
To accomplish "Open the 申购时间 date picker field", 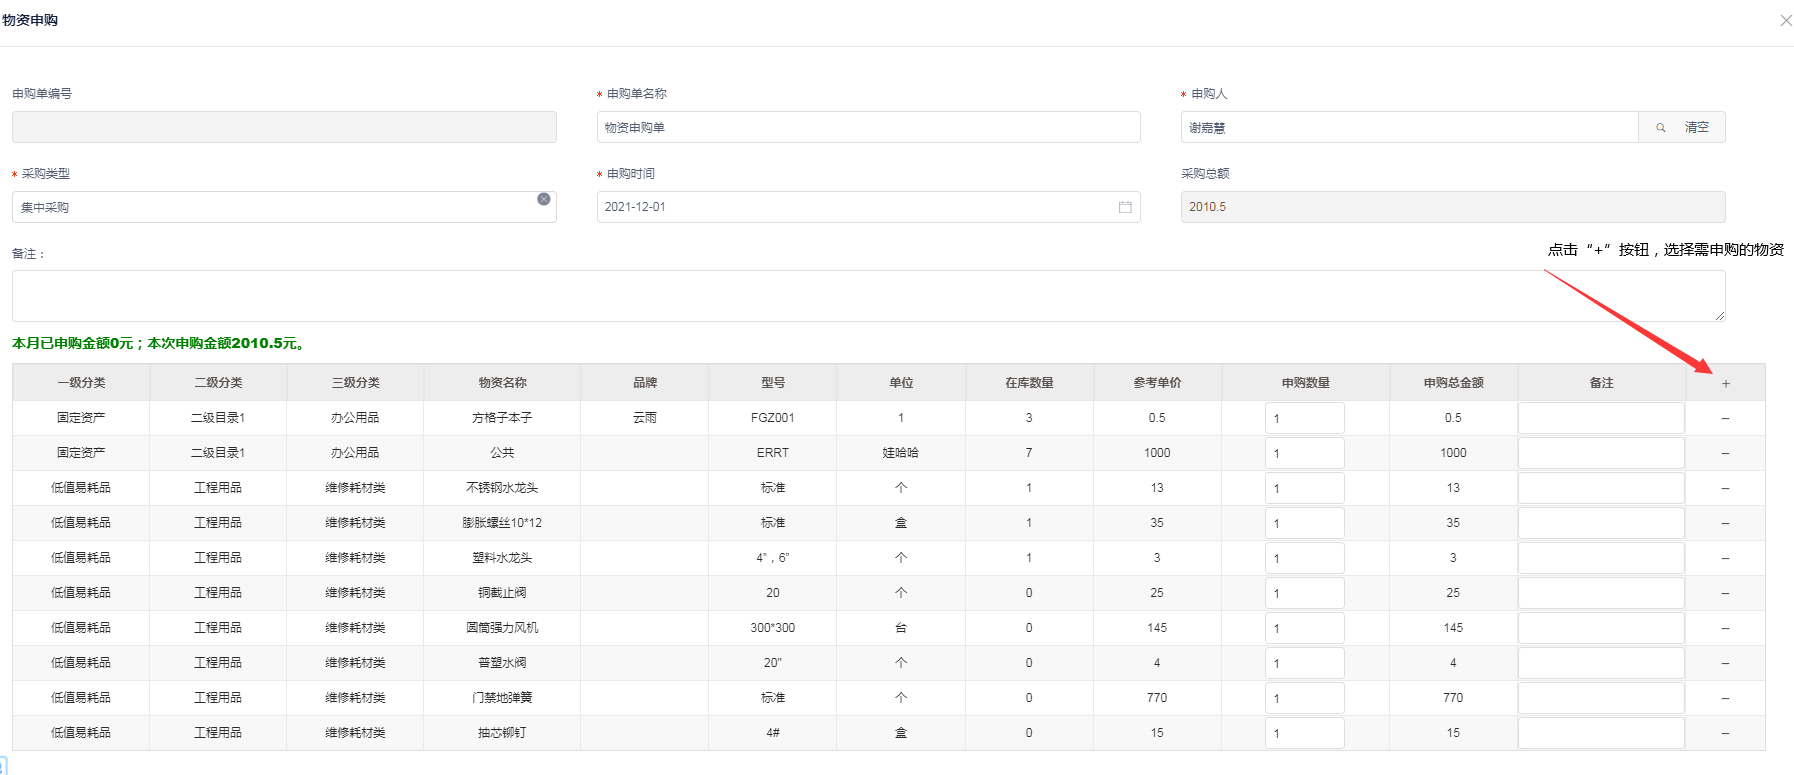I will [869, 207].
